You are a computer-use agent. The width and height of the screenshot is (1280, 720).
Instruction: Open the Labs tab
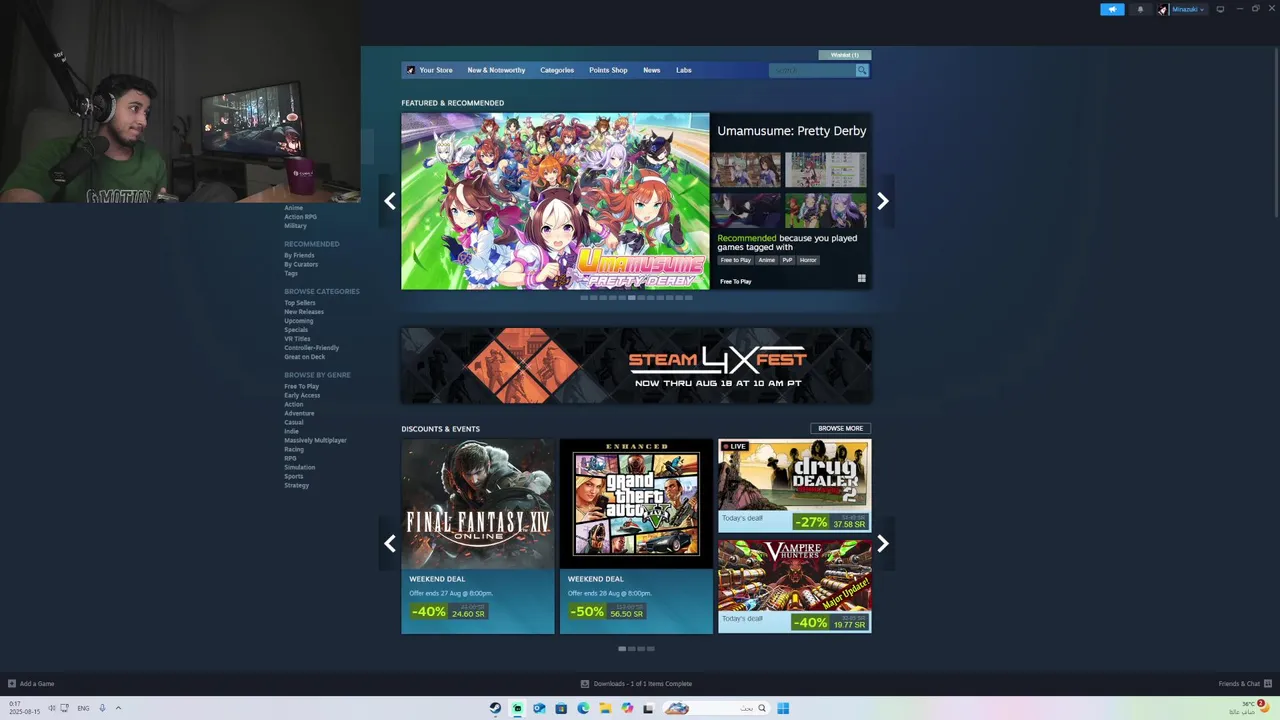684,70
